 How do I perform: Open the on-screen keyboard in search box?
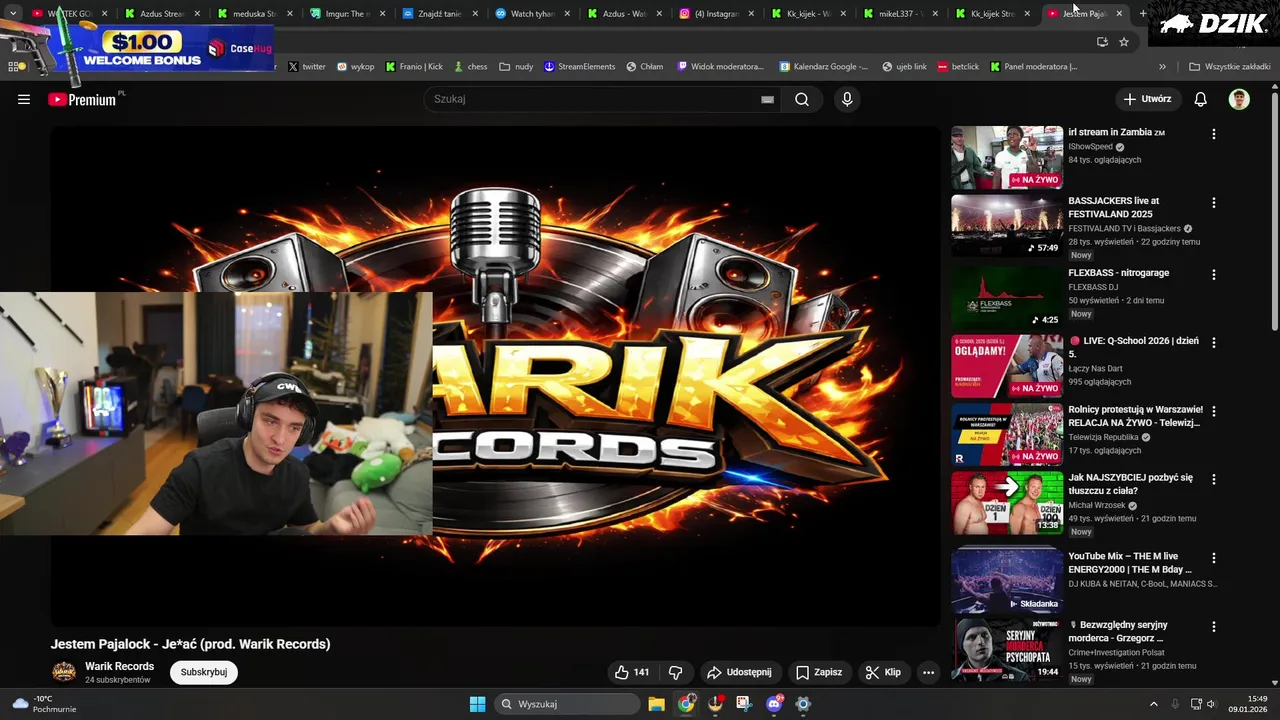click(767, 99)
